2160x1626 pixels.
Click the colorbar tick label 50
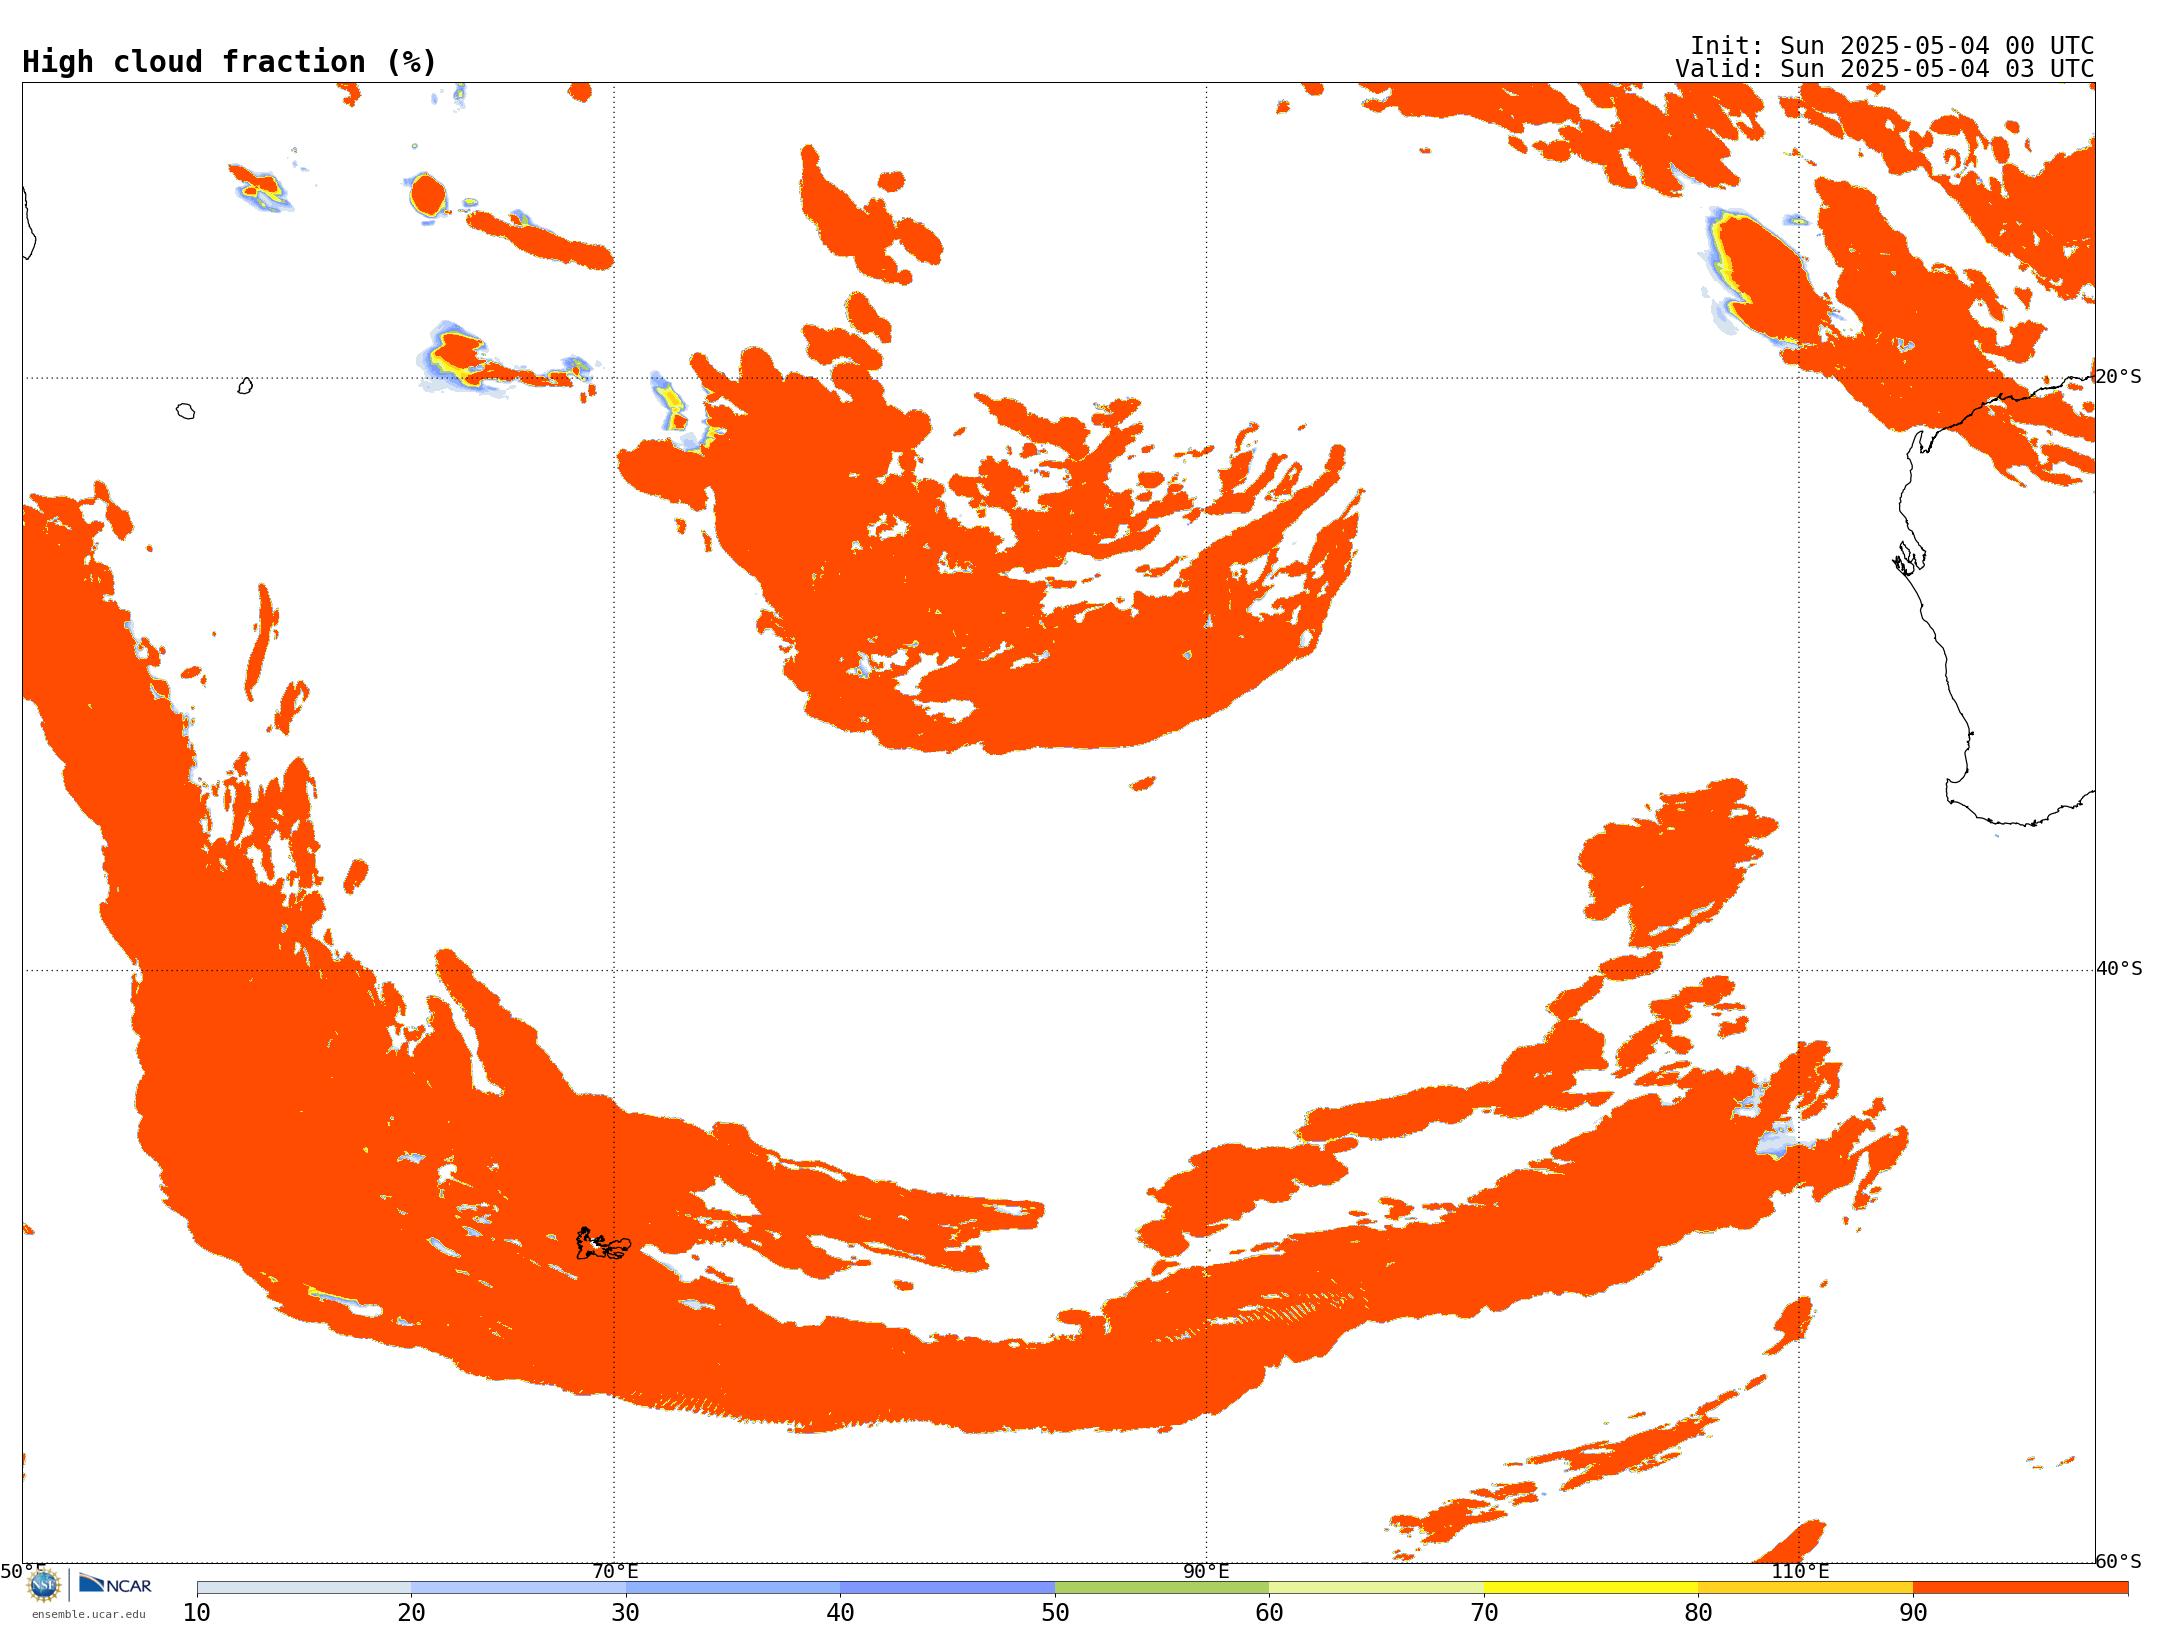click(x=1055, y=1613)
